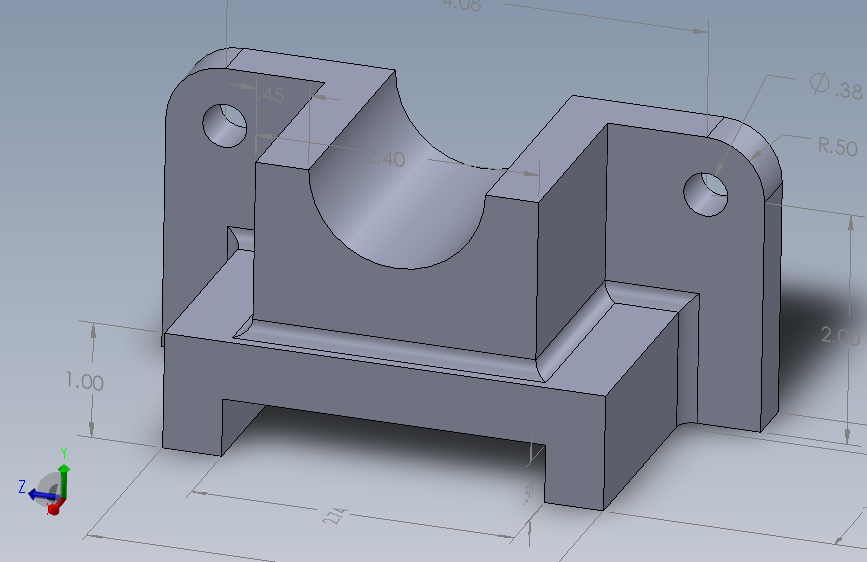
Task: Select the green Y axis arrow of triad
Action: 64,479
